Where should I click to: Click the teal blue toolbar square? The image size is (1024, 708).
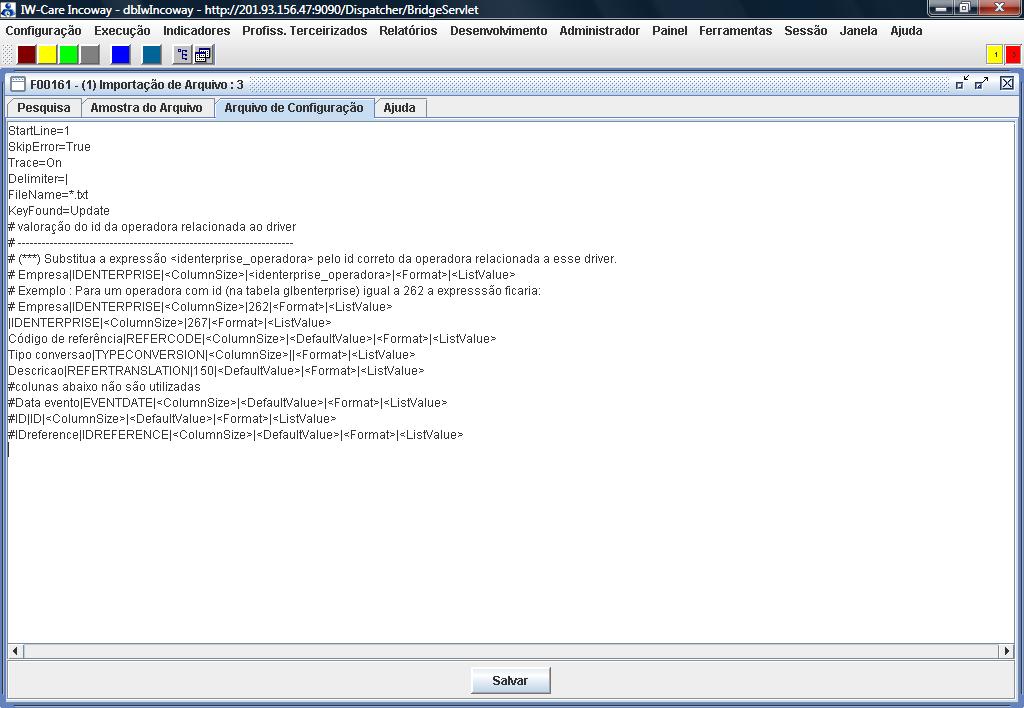tap(152, 54)
